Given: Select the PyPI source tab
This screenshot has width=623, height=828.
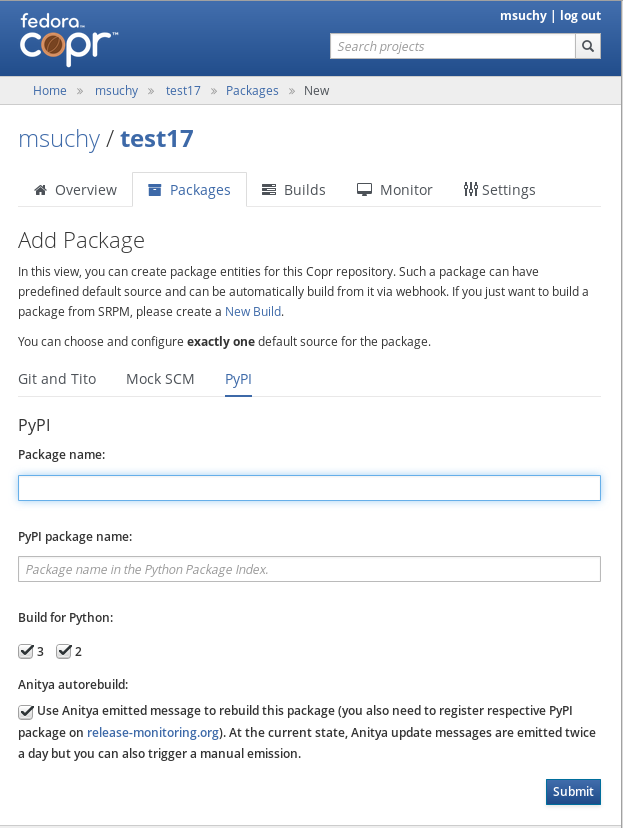Looking at the screenshot, I should (238, 379).
